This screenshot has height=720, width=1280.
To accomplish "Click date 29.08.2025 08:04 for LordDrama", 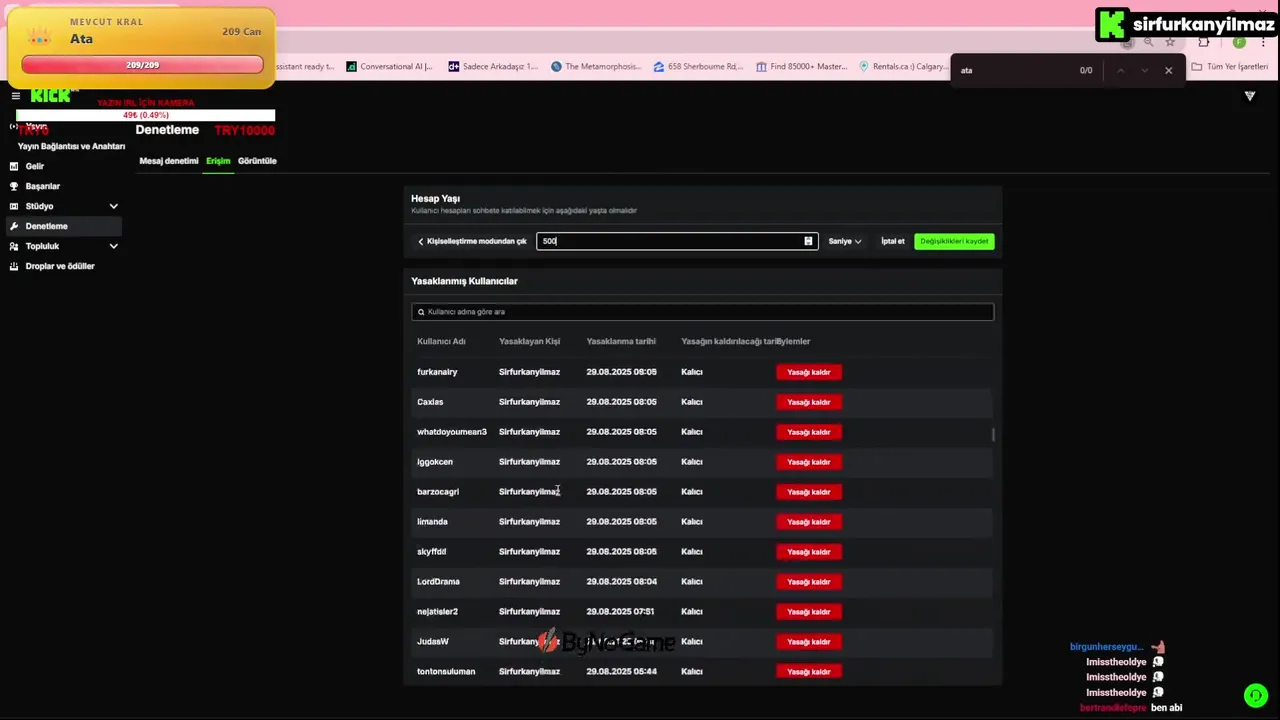I will (621, 582).
